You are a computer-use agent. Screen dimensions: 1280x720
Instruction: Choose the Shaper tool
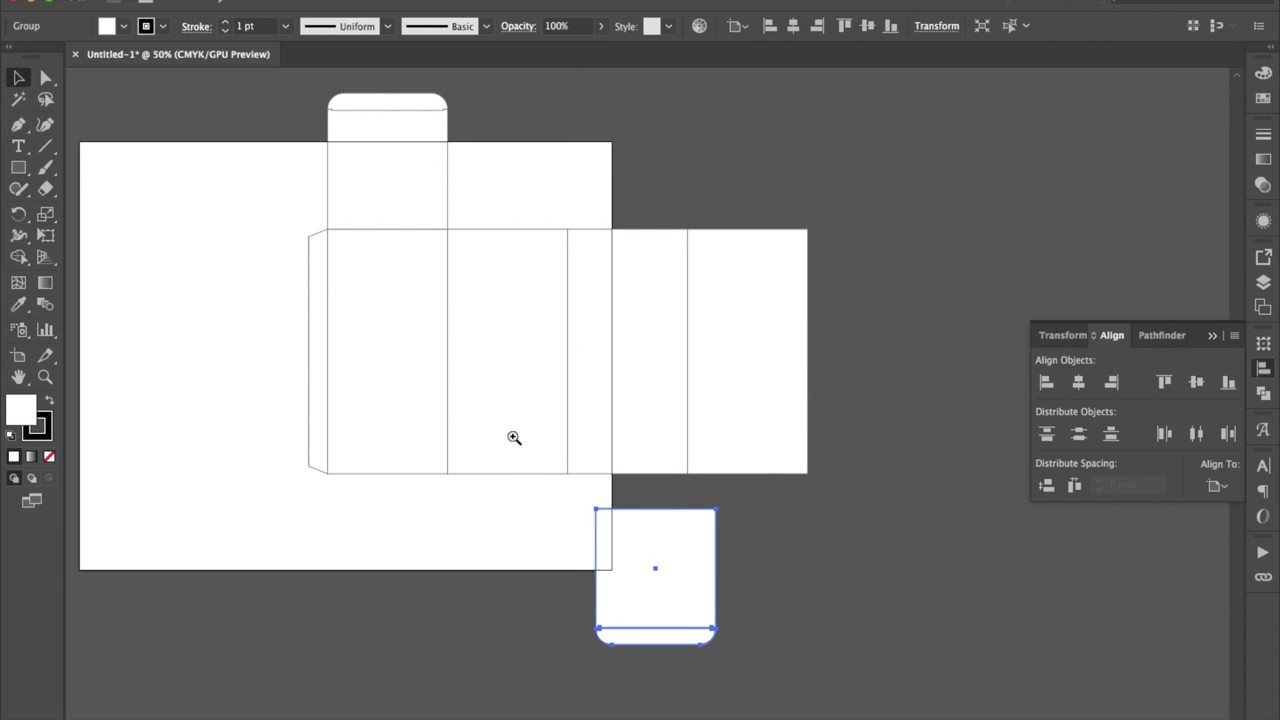pyautogui.click(x=19, y=189)
